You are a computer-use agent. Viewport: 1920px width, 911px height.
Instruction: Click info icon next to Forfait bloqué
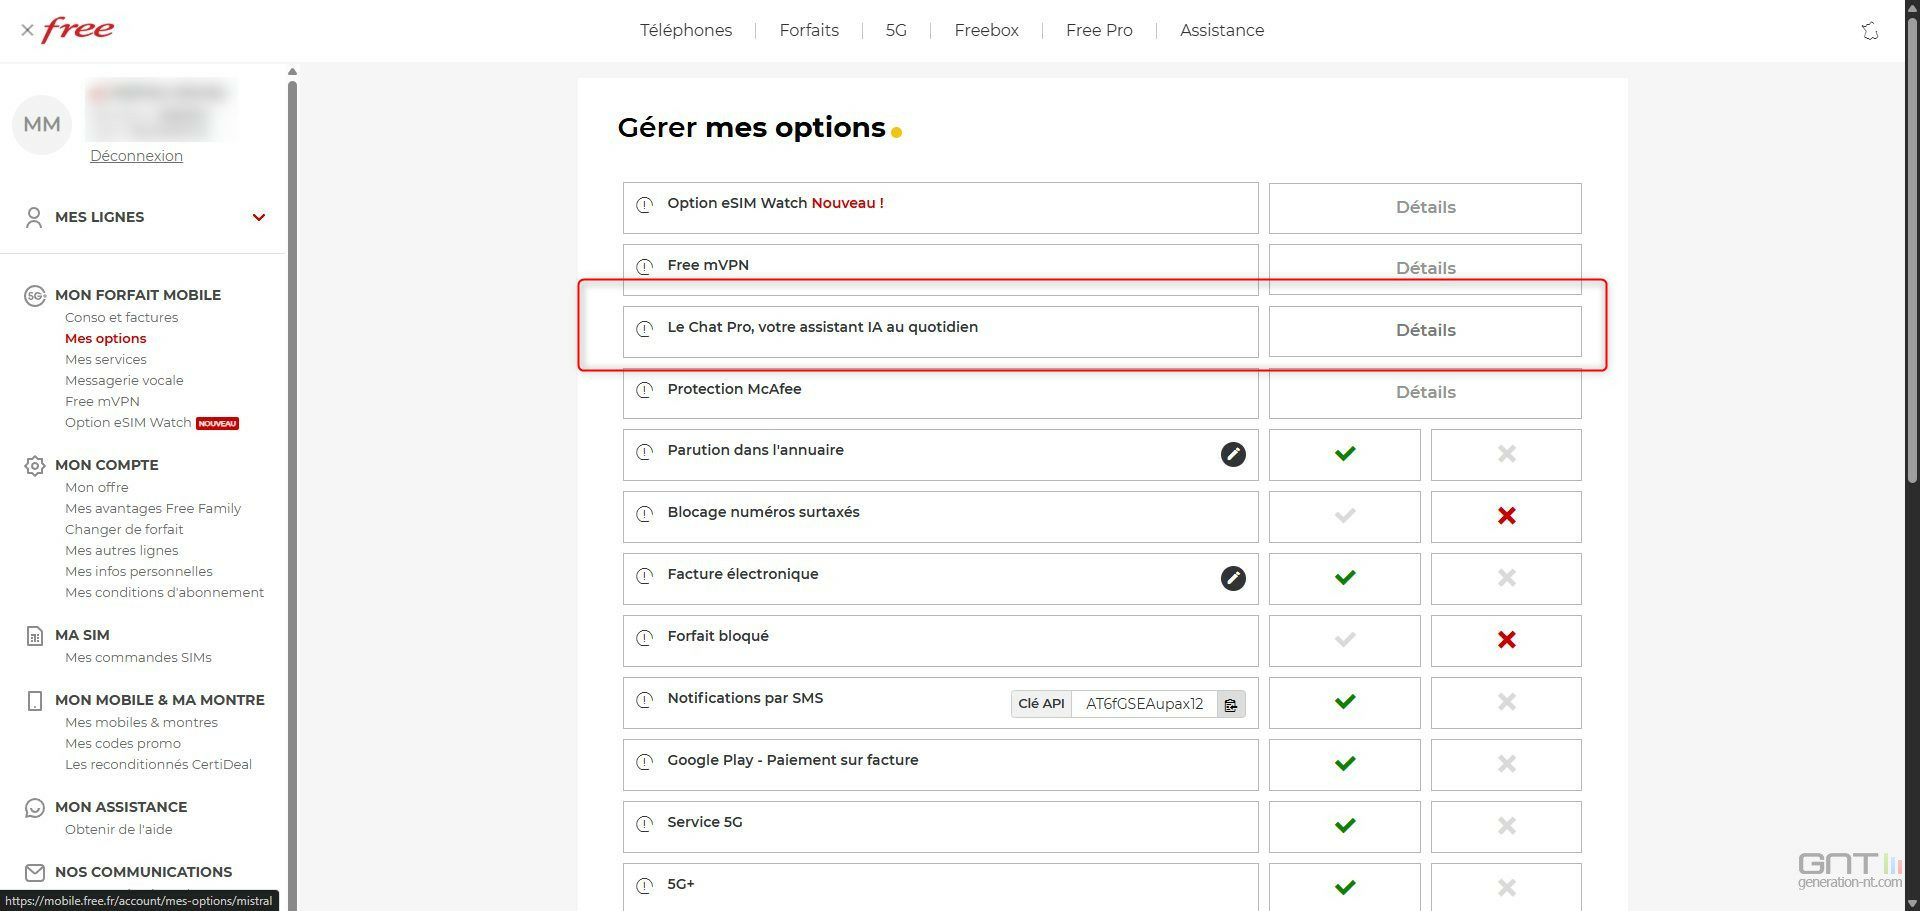(645, 637)
